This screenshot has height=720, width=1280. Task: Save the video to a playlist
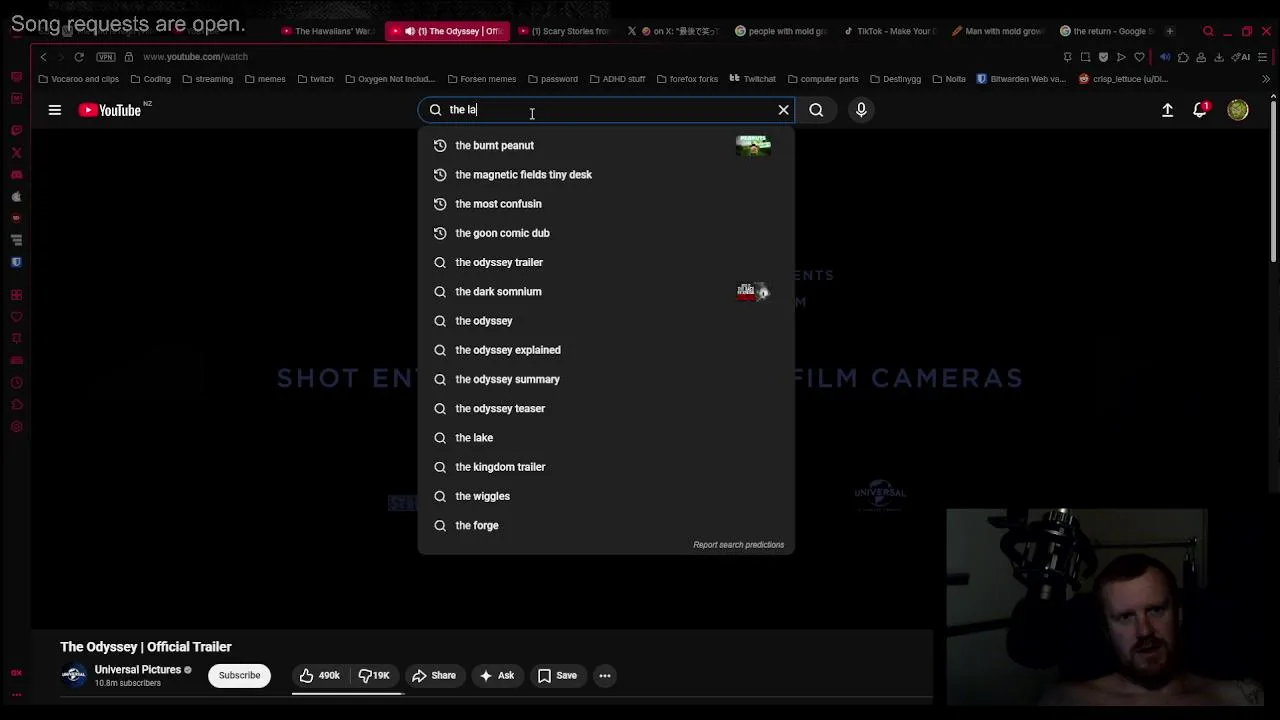[557, 676]
